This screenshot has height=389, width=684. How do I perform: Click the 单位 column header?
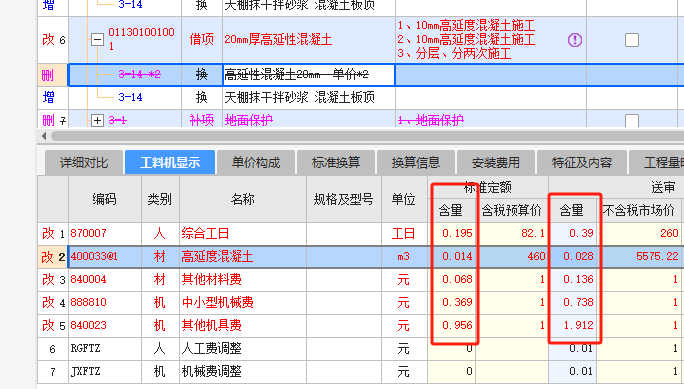404,199
